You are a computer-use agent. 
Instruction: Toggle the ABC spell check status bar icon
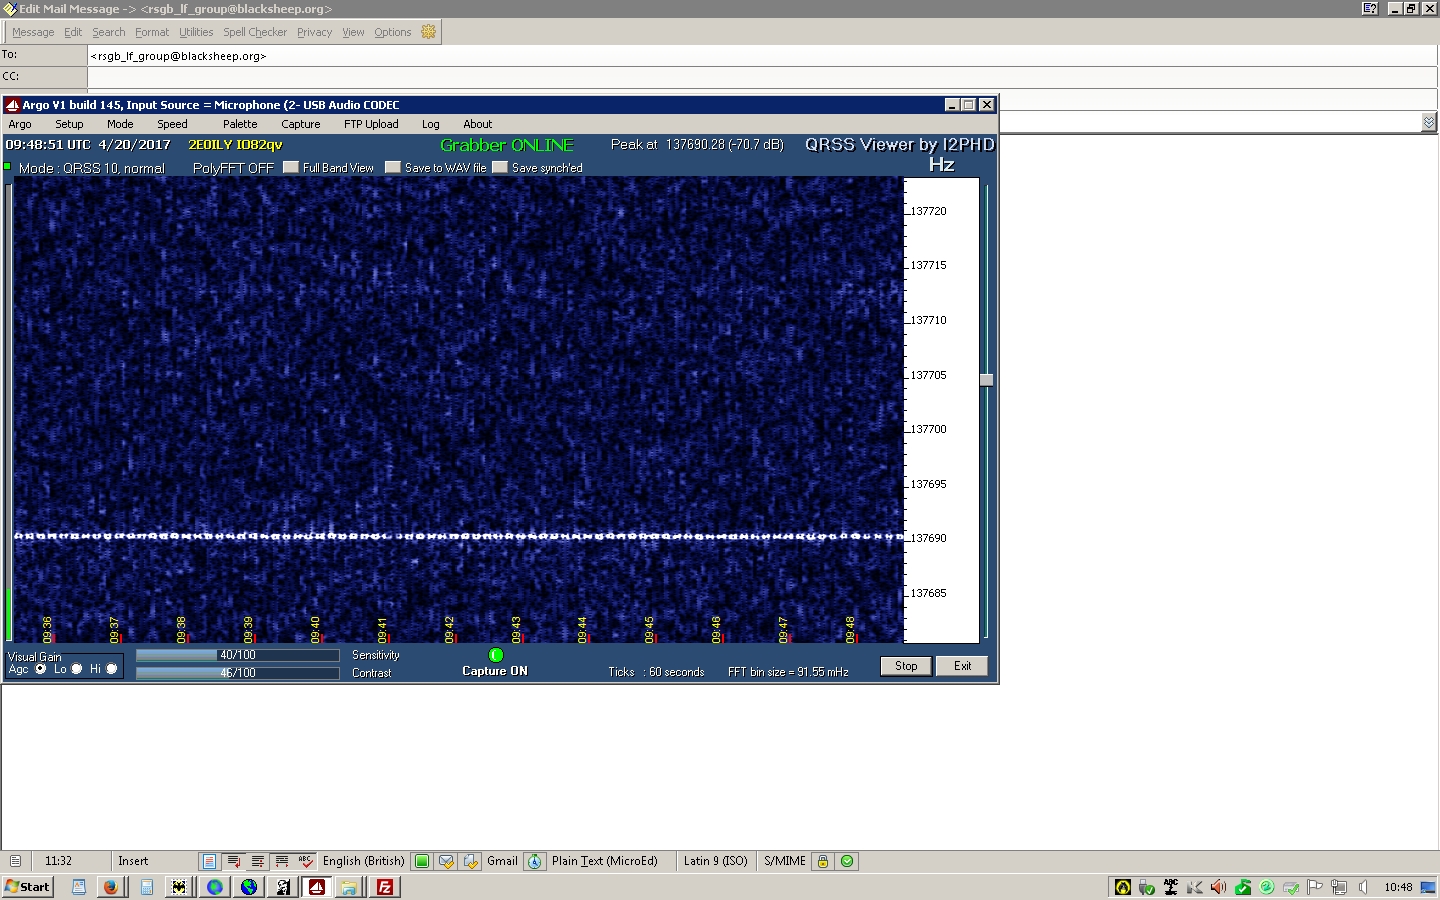click(305, 861)
